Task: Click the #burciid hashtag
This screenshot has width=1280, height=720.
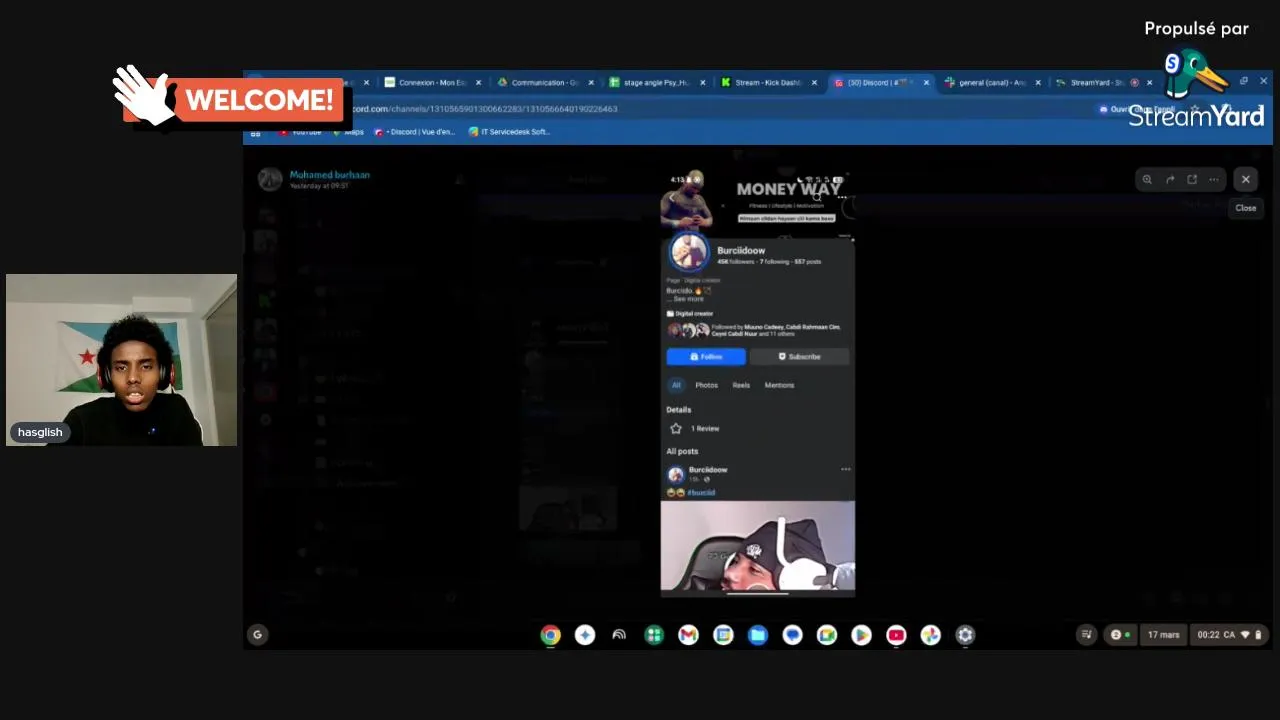Action: point(701,493)
